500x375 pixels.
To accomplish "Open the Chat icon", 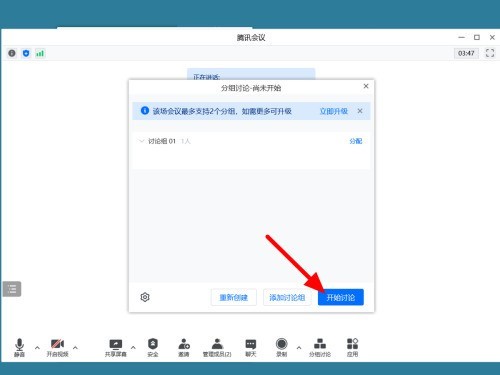I will (x=251, y=347).
